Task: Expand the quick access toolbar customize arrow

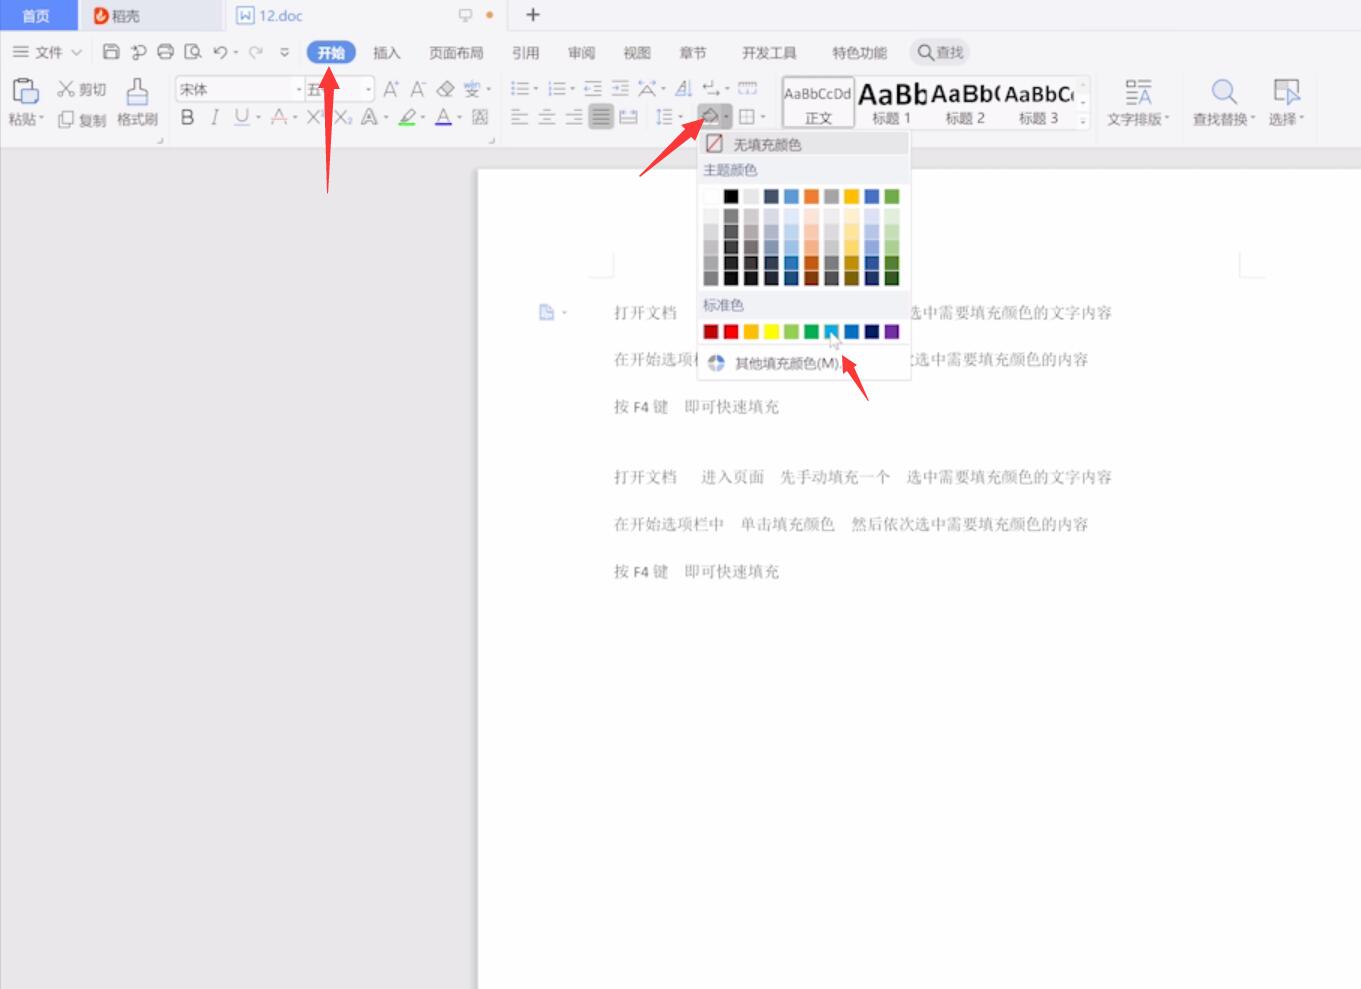Action: (x=284, y=52)
